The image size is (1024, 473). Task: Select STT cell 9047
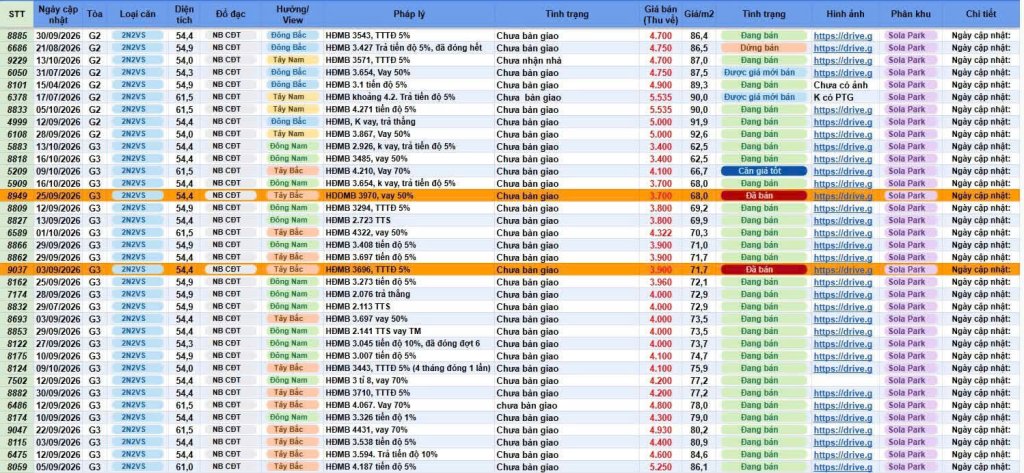pyautogui.click(x=16, y=430)
